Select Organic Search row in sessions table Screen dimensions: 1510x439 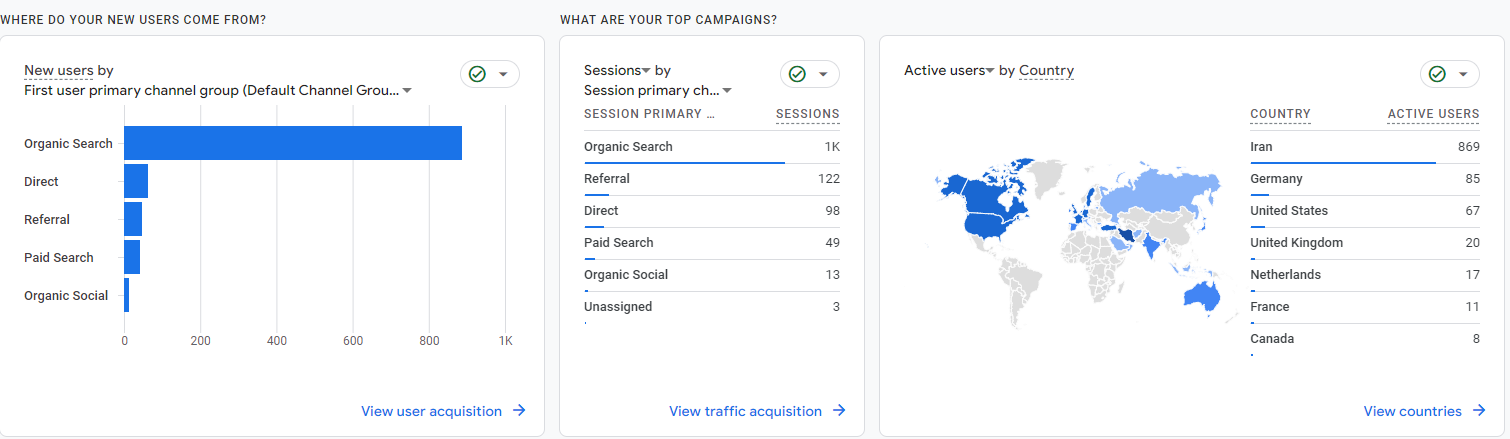click(712, 147)
